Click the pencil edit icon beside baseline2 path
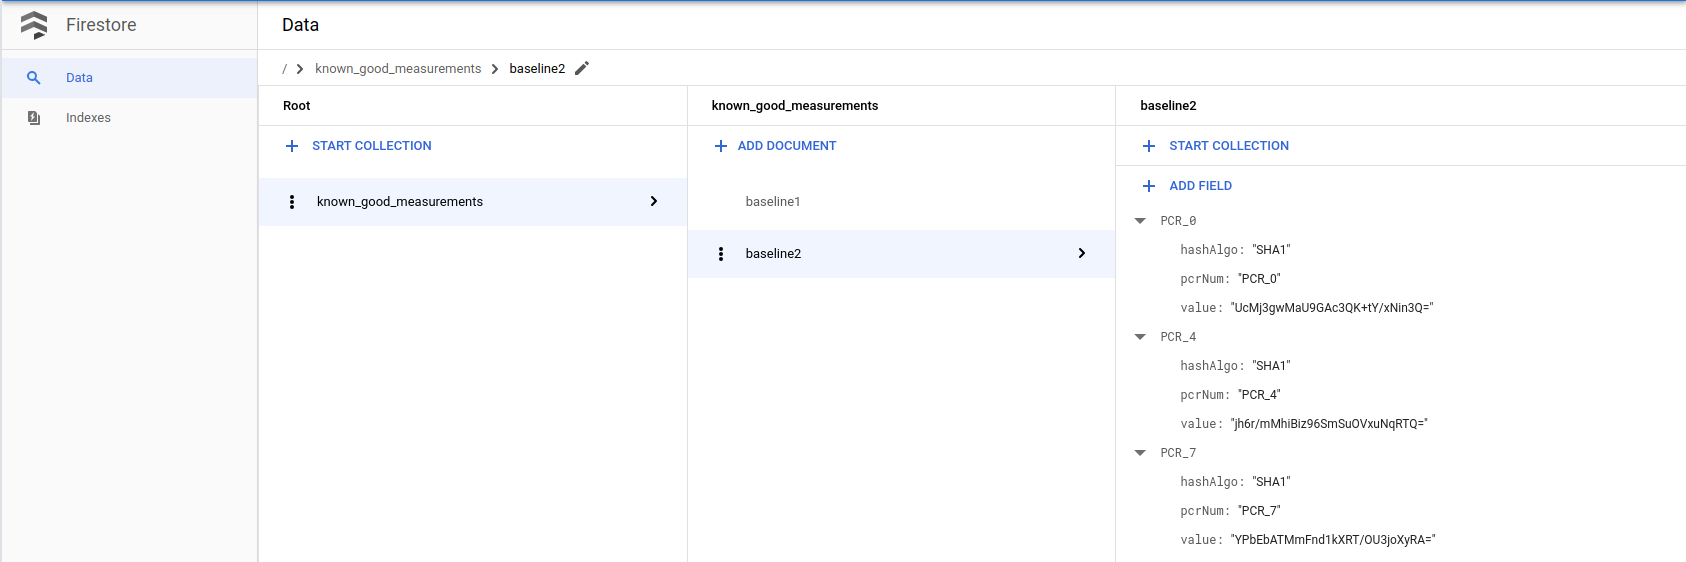This screenshot has width=1686, height=562. pyautogui.click(x=582, y=68)
